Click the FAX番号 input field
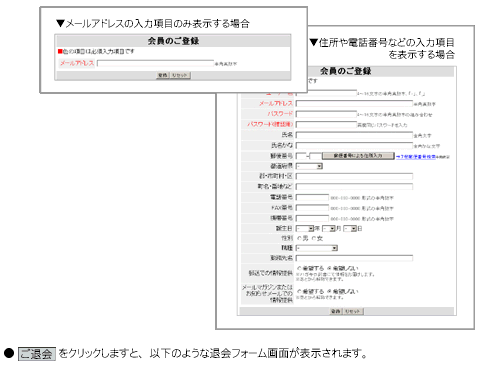 tap(312, 208)
